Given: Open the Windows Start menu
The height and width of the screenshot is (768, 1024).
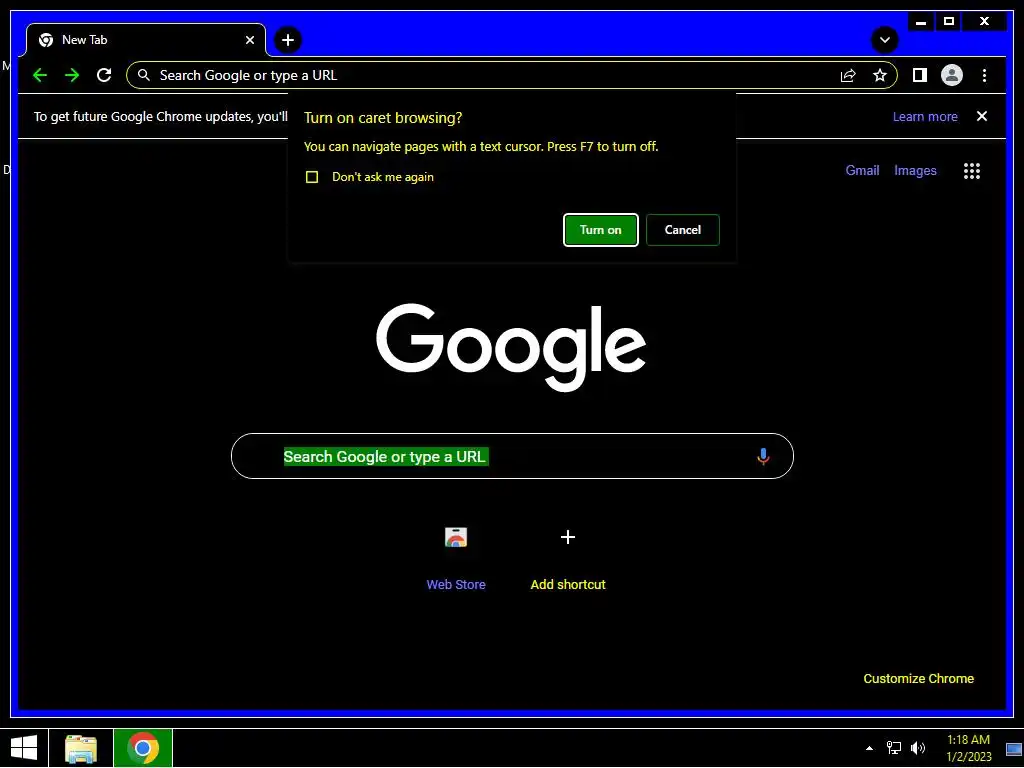Looking at the screenshot, I should (x=24, y=748).
